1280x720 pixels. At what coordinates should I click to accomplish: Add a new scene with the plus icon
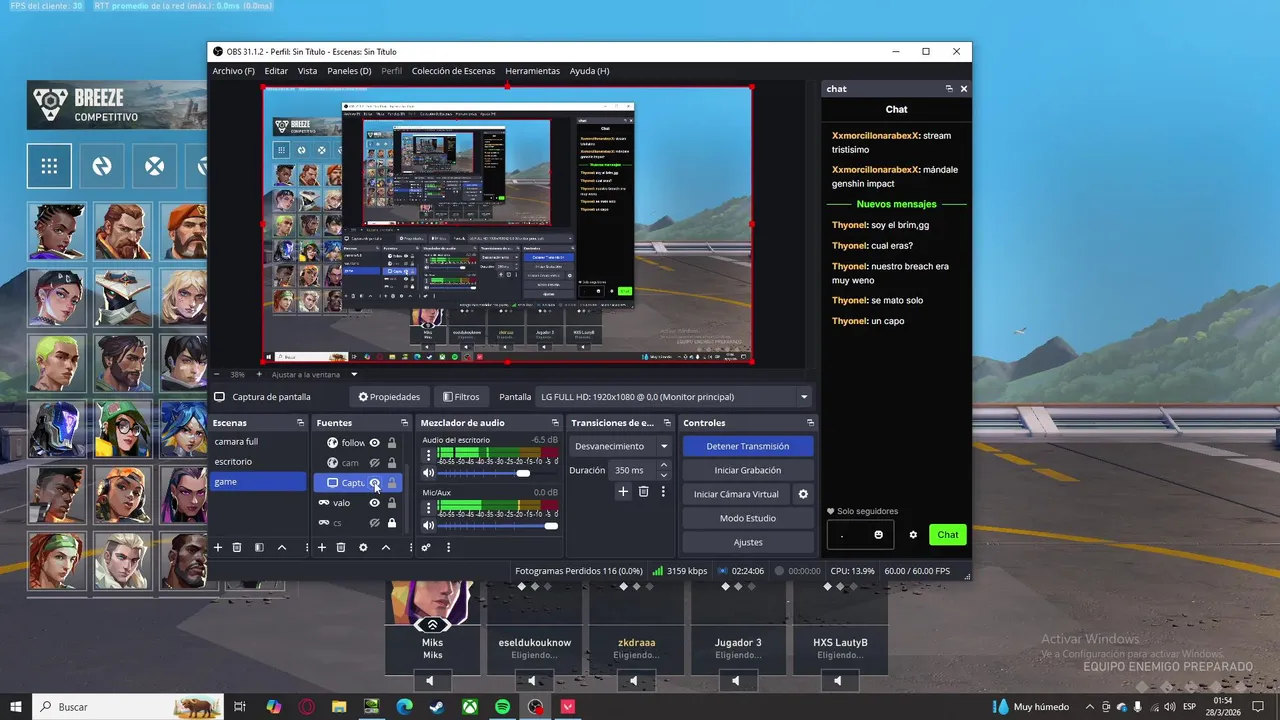point(217,547)
